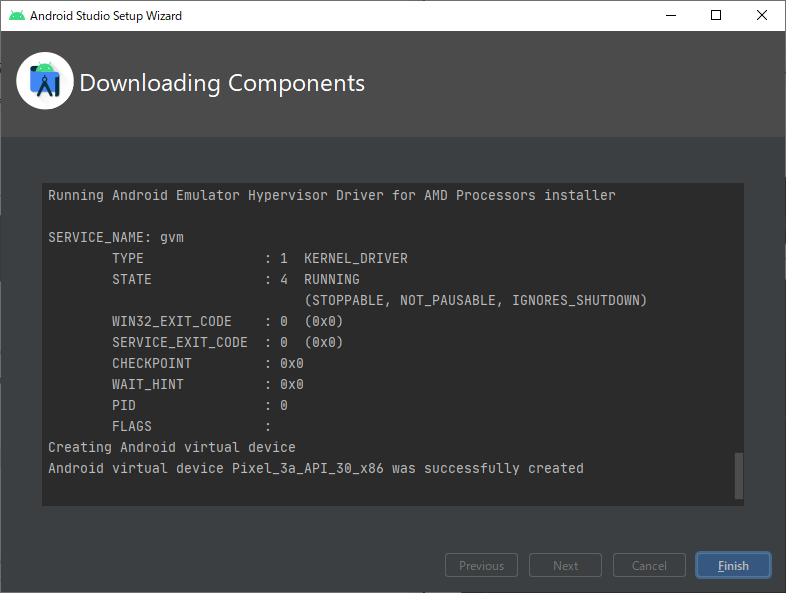
Task: Click the greyed-out Next button
Action: [x=565, y=566]
